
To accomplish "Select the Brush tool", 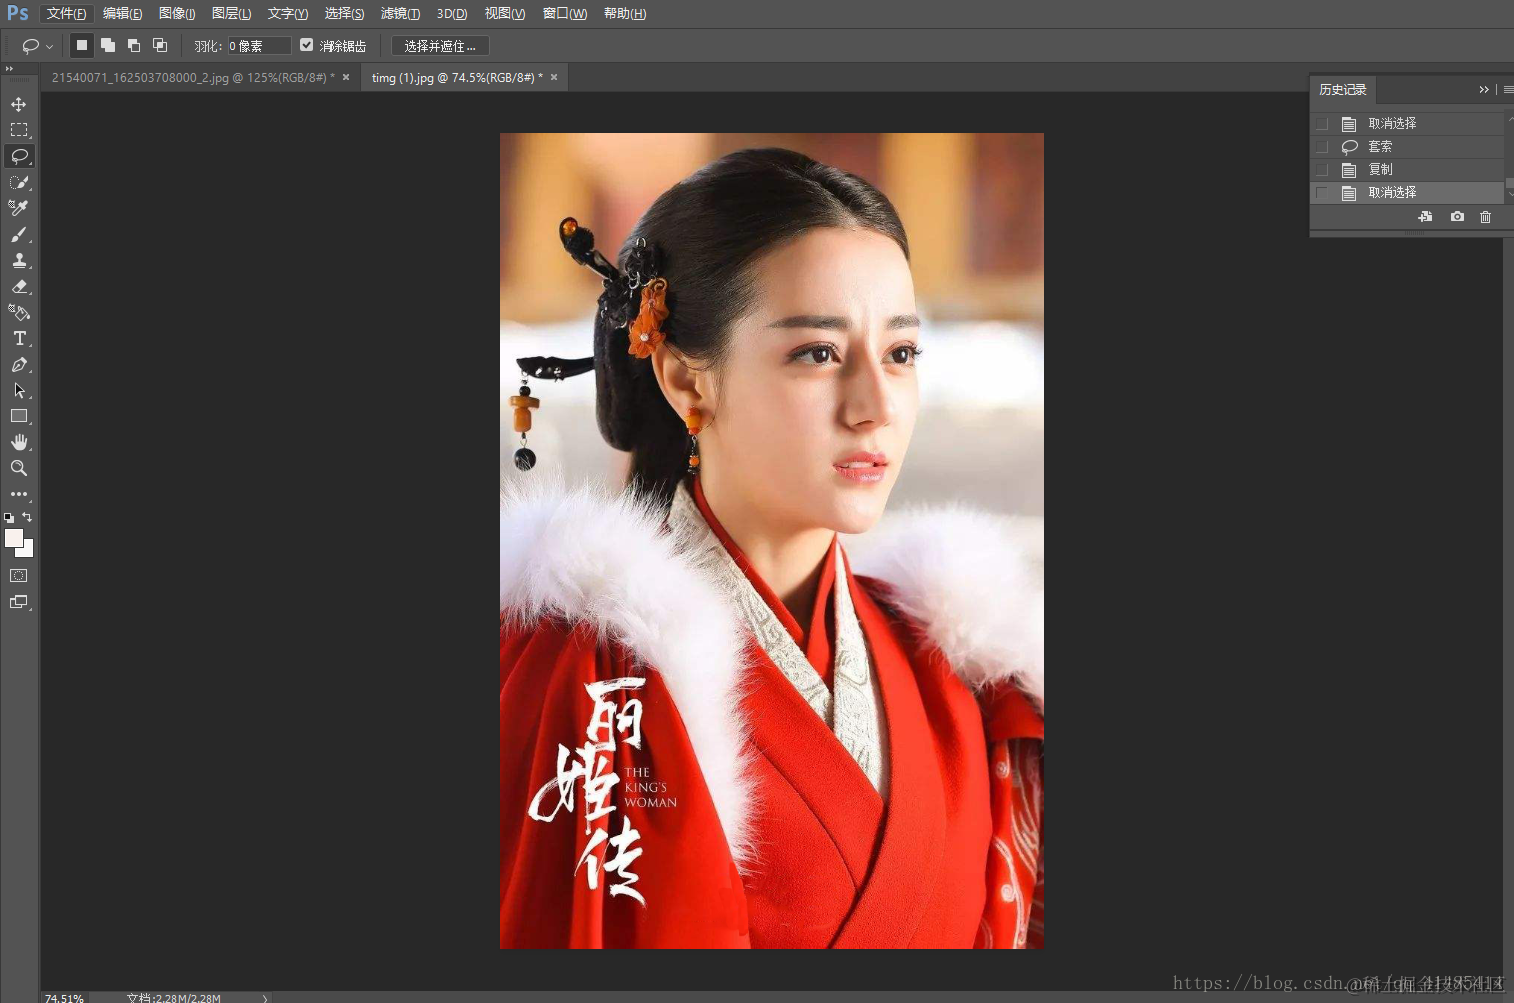I will pyautogui.click(x=19, y=234).
